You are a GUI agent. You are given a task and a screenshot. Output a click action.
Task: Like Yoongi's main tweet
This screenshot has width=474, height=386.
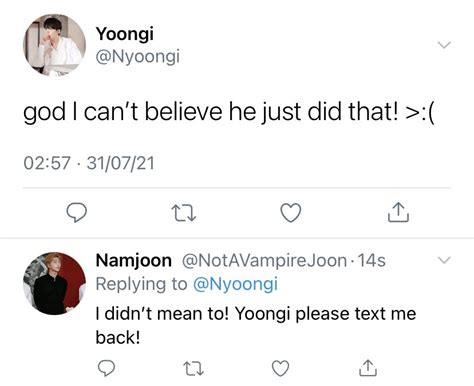(291, 212)
